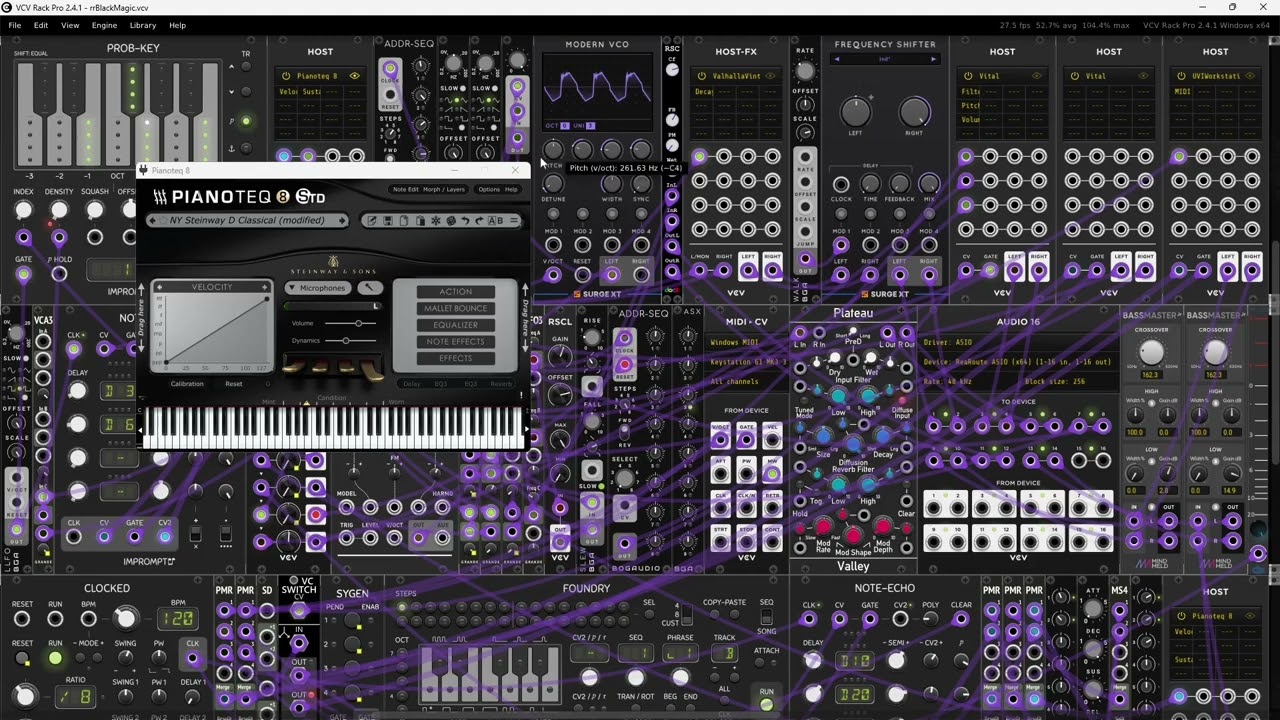Viewport: 1280px width, 720px height.
Task: Open Note Edit in Pianoteq
Action: pos(406,189)
